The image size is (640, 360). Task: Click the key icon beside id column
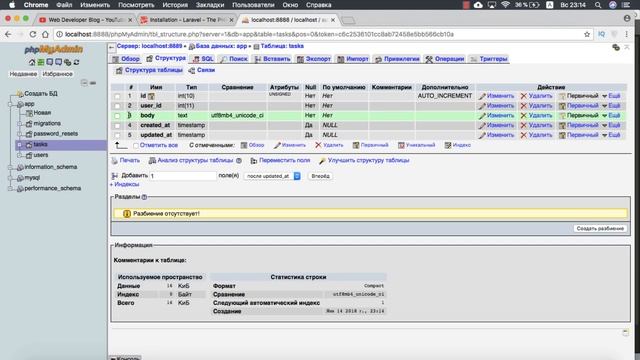151,96
